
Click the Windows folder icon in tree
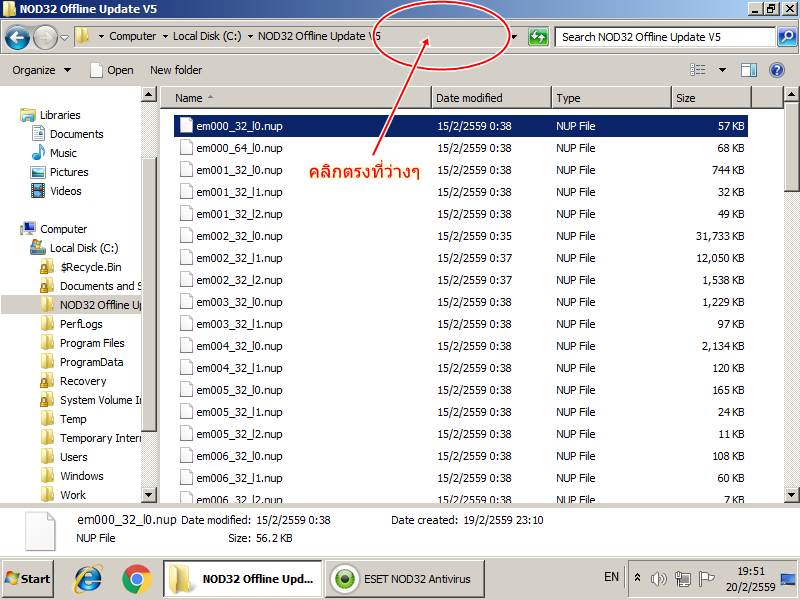(x=47, y=476)
